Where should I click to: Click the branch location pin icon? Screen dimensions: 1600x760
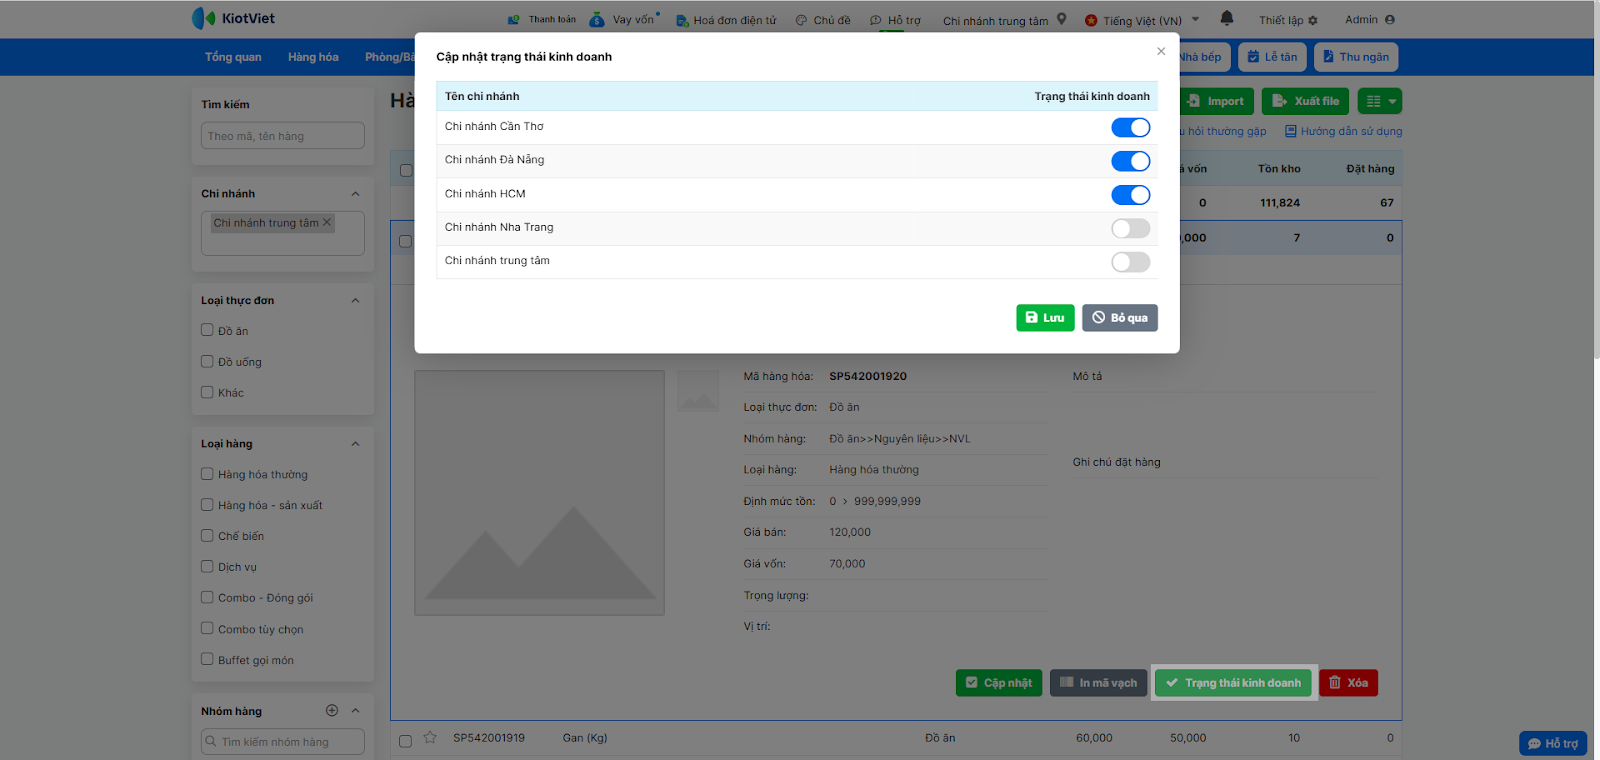pos(1062,19)
